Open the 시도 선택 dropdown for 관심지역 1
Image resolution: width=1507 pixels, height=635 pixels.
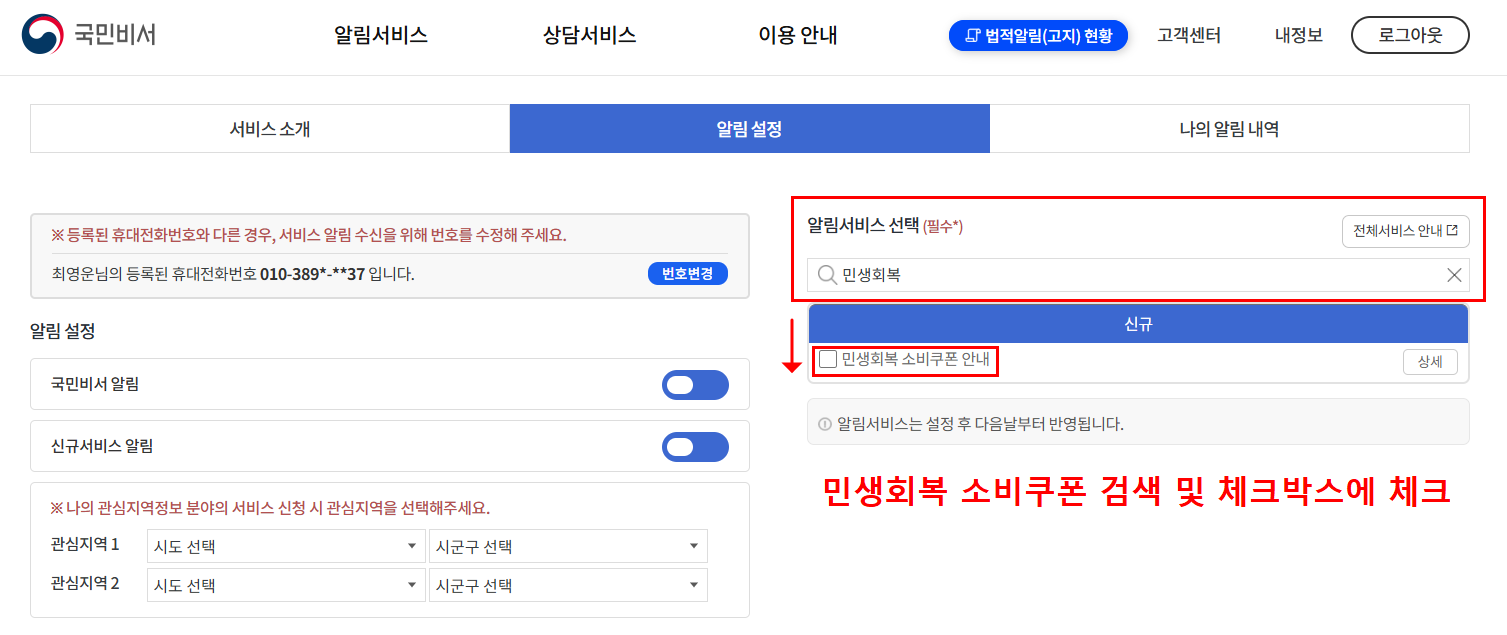point(285,546)
